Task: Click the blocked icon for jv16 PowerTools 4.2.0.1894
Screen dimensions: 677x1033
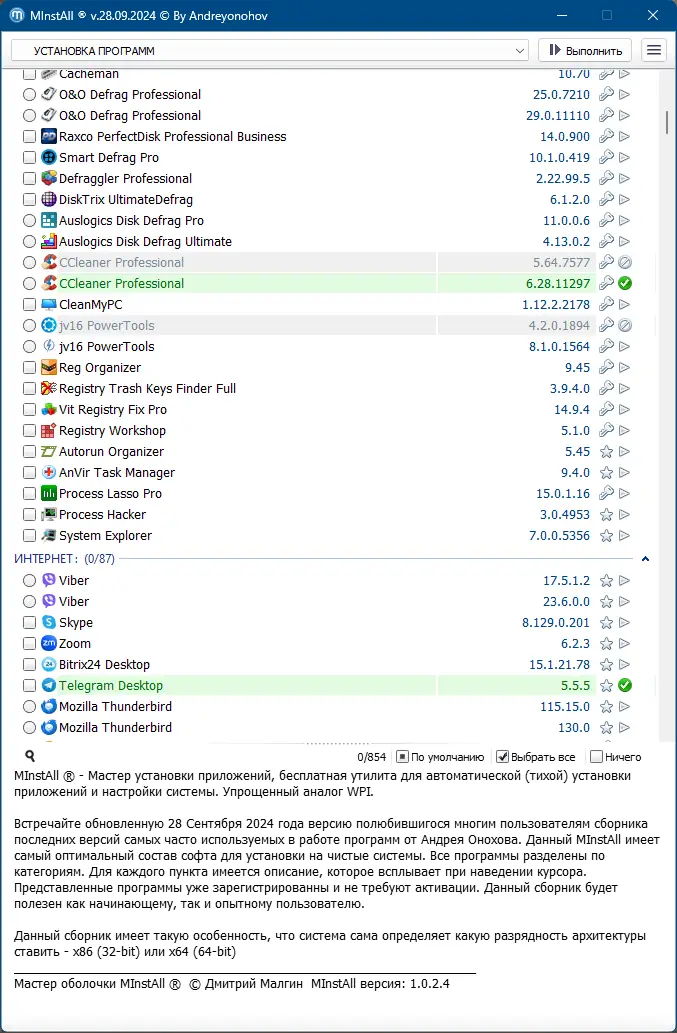Action: 625,325
